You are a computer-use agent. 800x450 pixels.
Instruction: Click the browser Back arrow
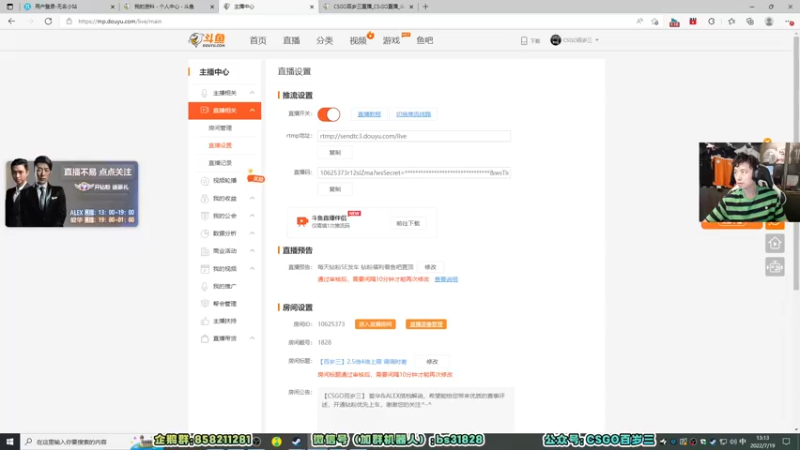tap(11, 21)
